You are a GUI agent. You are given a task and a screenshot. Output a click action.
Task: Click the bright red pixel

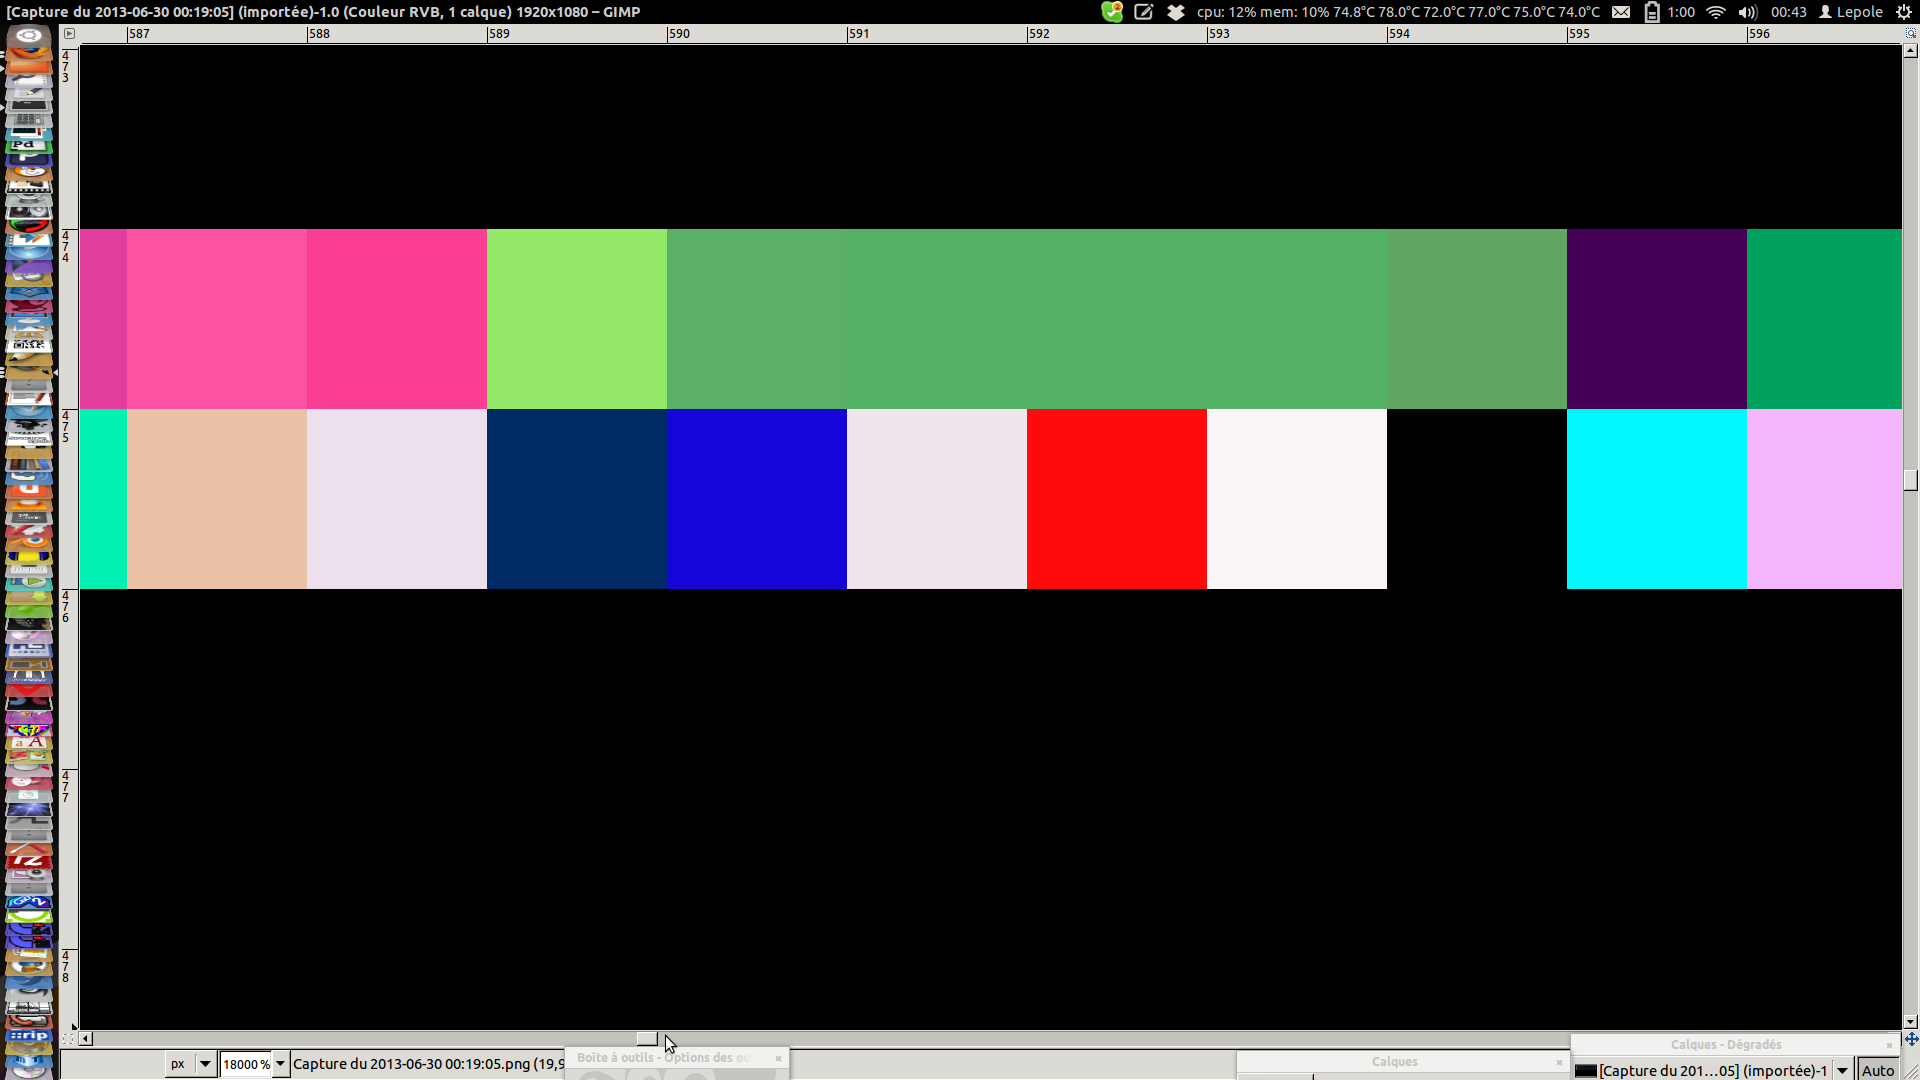click(x=1116, y=498)
